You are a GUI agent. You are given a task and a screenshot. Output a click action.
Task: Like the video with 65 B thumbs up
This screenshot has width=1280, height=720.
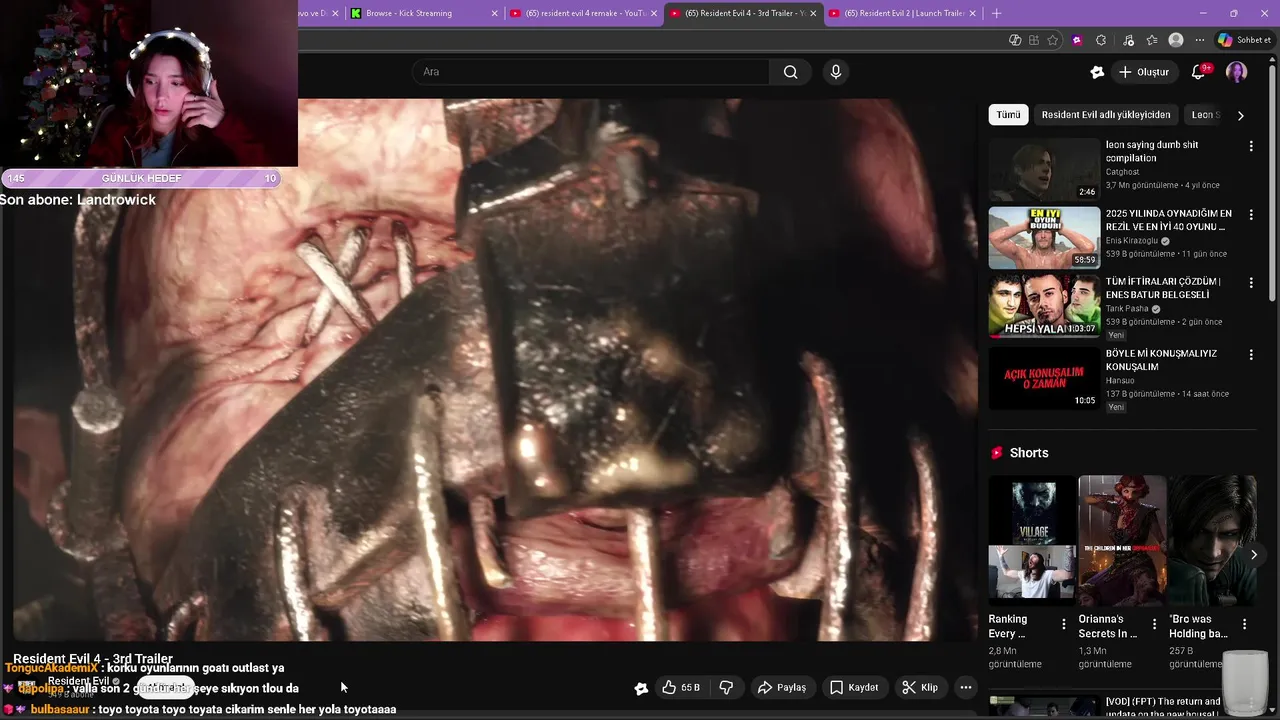681,688
